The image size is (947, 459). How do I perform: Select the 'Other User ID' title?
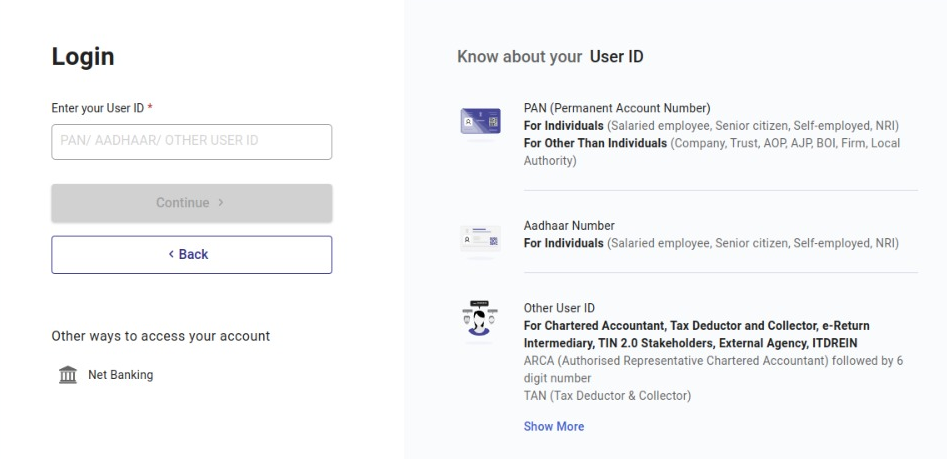(560, 310)
